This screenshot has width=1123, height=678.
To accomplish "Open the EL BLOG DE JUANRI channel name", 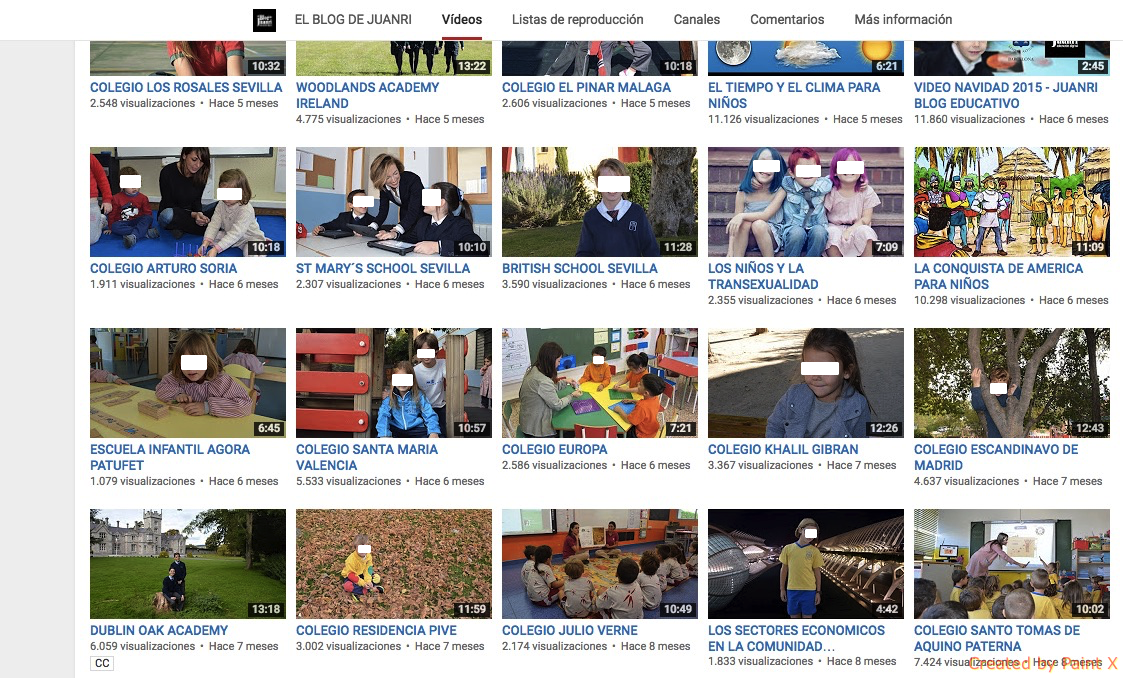I will pos(353,20).
